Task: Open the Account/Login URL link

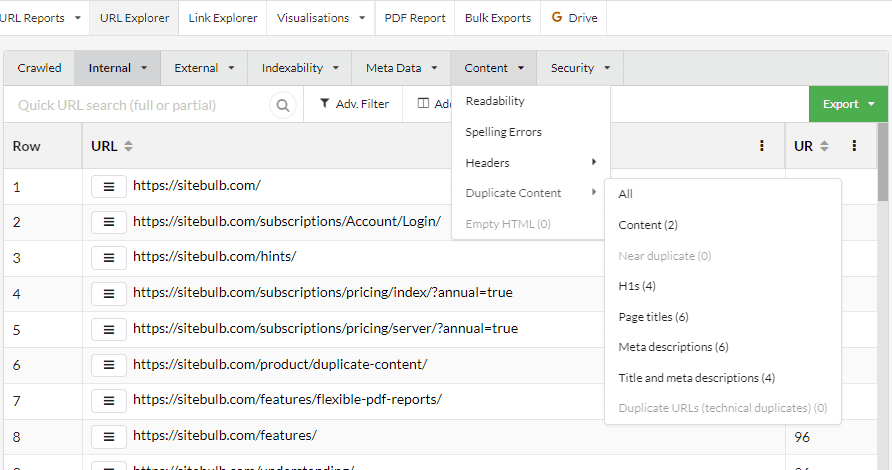Action: 287,221
